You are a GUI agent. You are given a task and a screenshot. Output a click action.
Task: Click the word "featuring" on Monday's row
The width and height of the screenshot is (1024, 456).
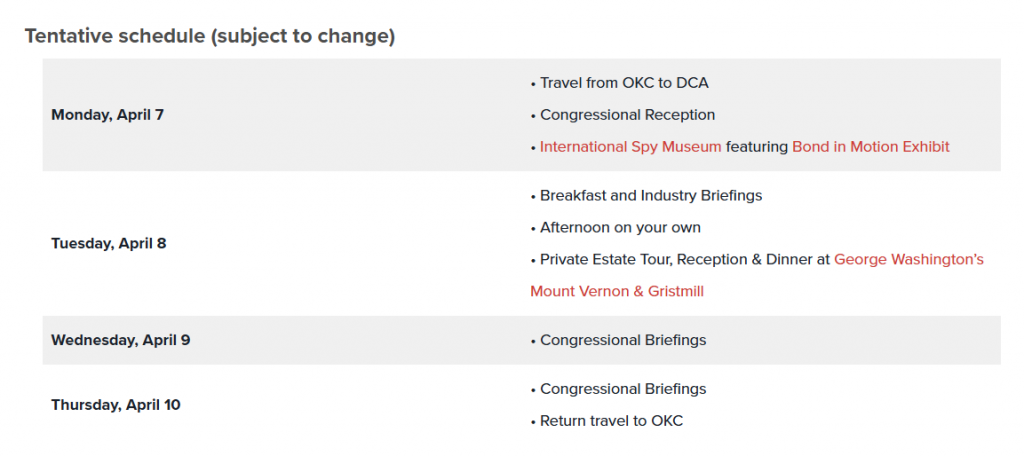coord(756,147)
